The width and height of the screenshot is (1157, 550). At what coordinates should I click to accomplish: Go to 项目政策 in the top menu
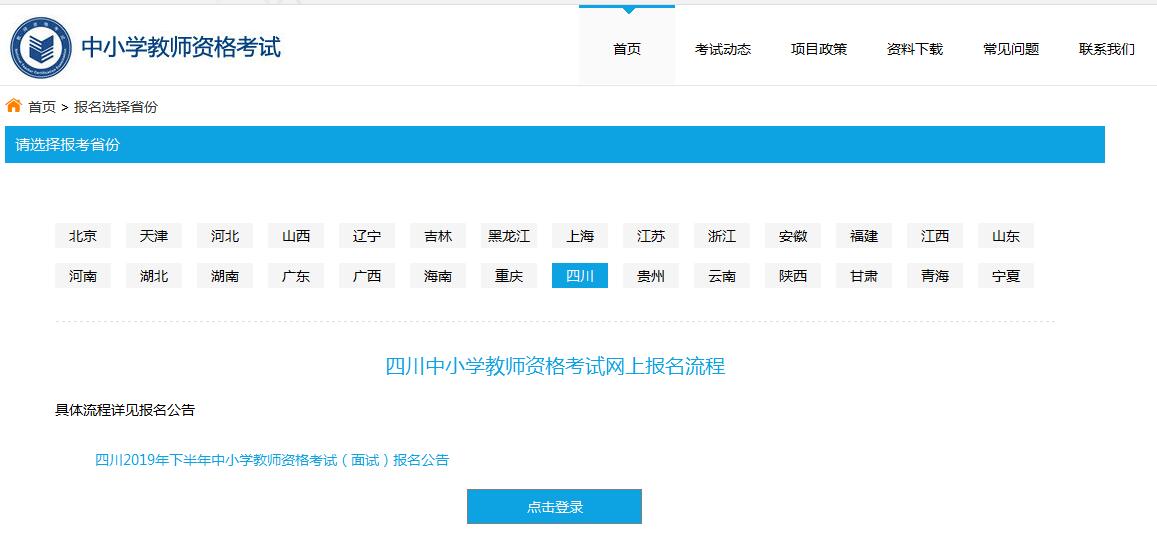point(819,49)
